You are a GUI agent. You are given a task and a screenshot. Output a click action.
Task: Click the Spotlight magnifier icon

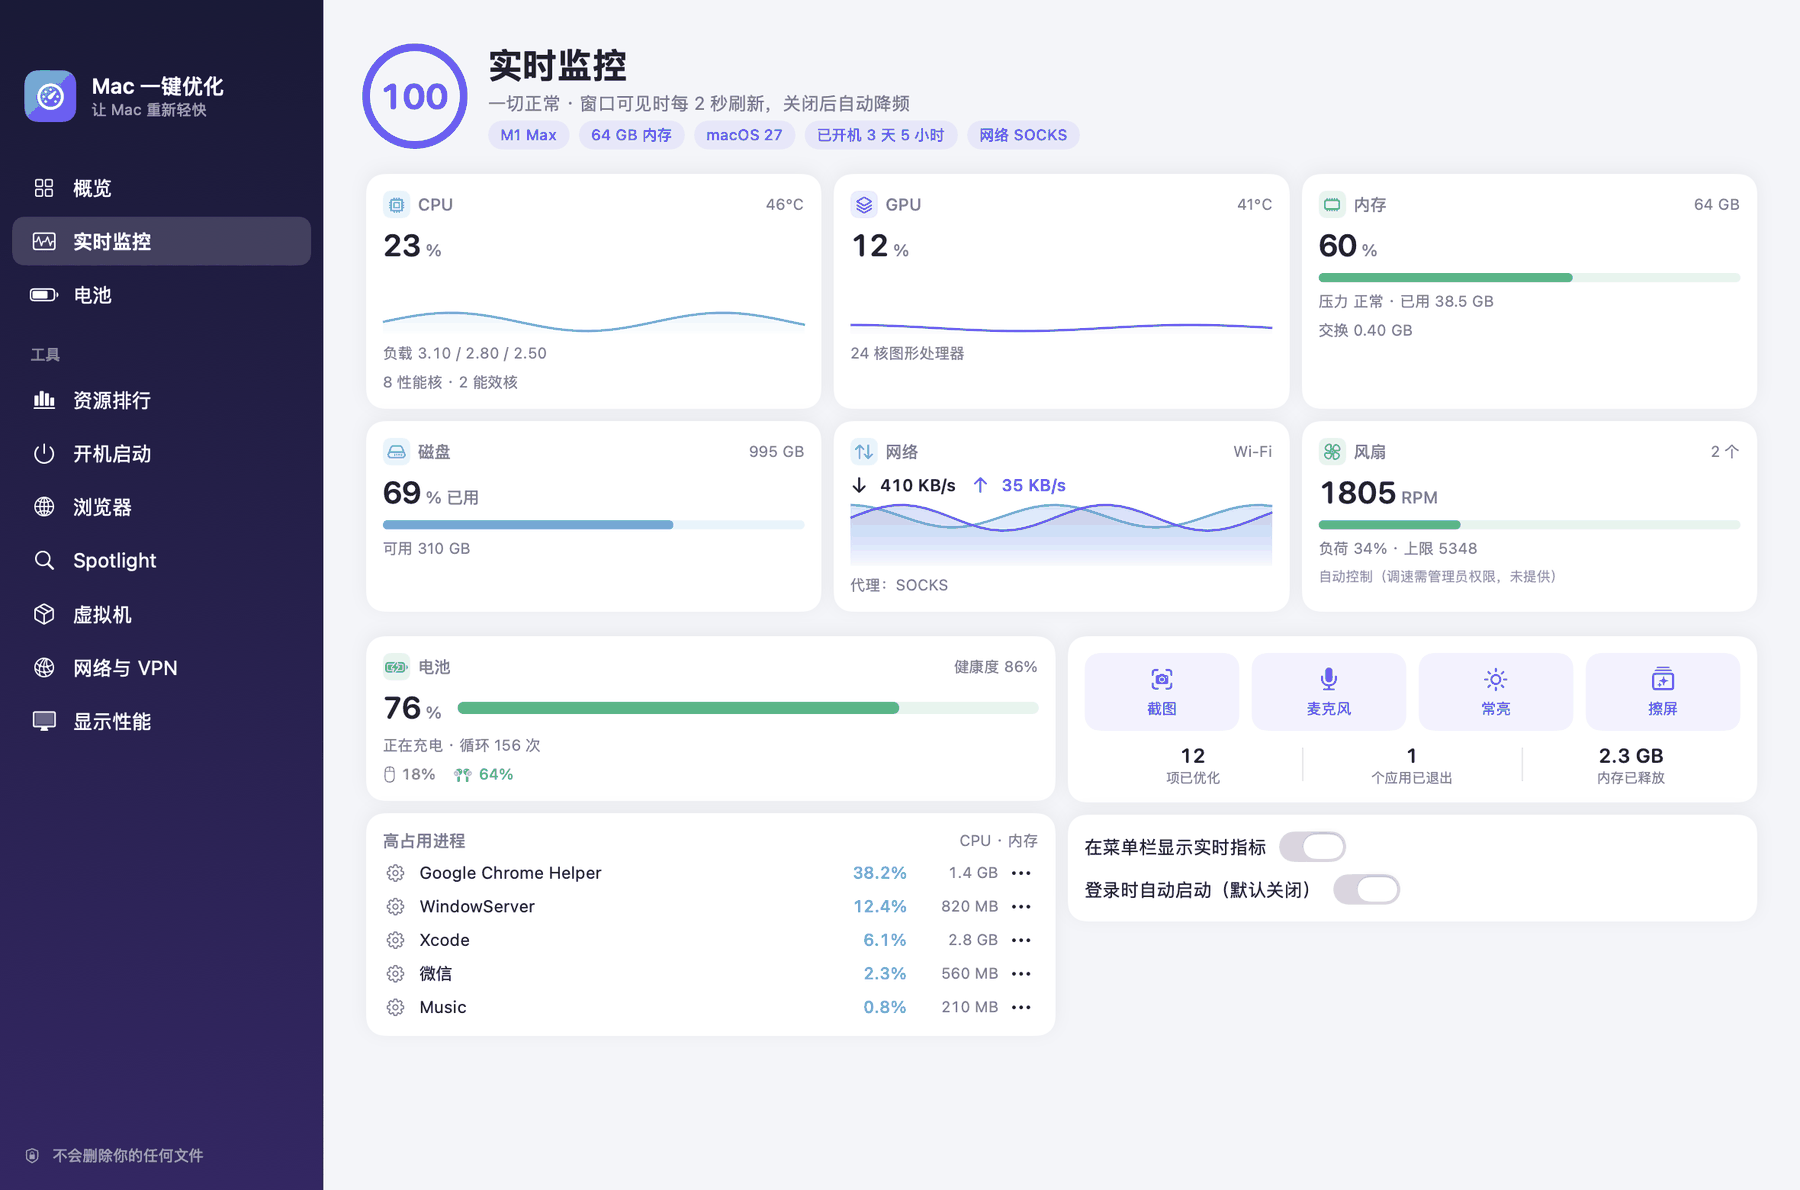tap(44, 560)
